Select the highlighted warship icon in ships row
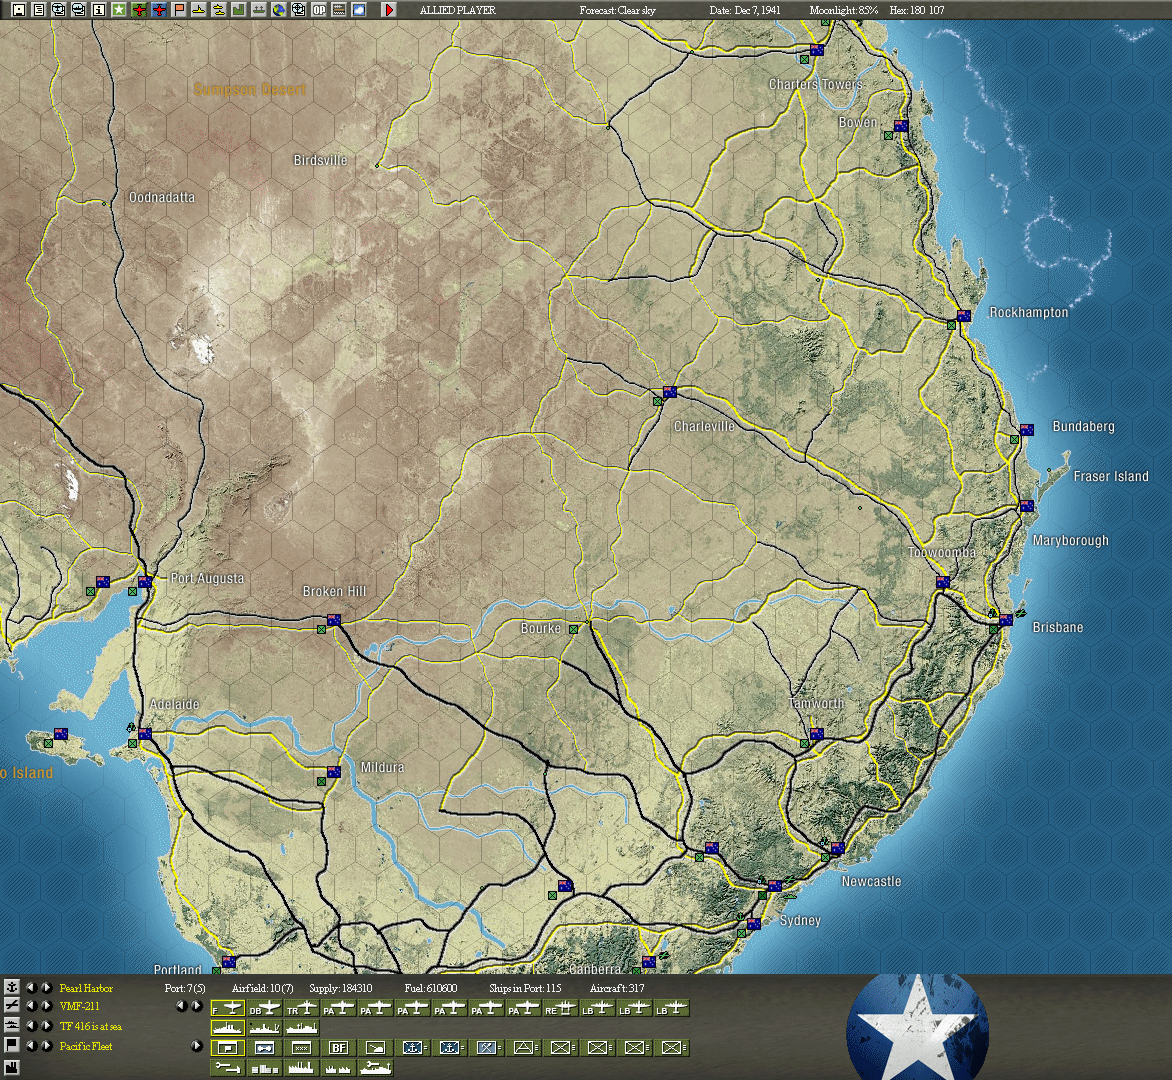 tap(228, 1028)
